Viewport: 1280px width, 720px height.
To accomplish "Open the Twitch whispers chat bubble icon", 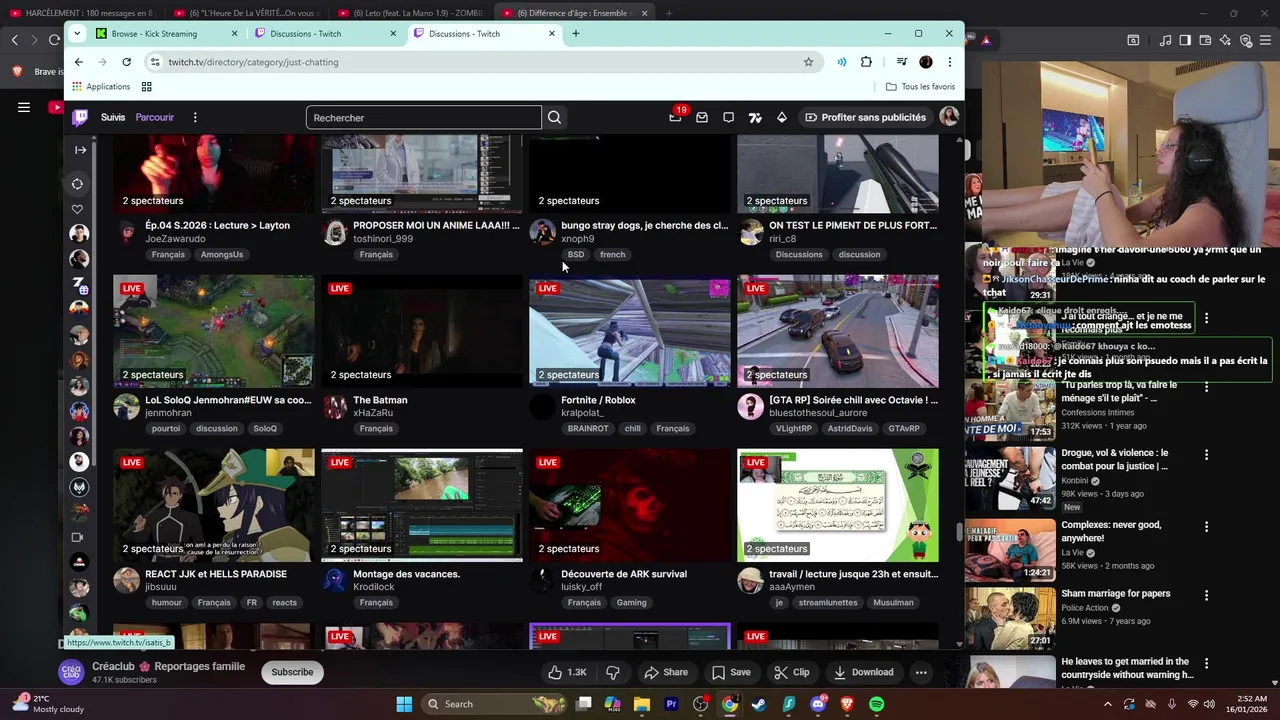I will tap(728, 117).
